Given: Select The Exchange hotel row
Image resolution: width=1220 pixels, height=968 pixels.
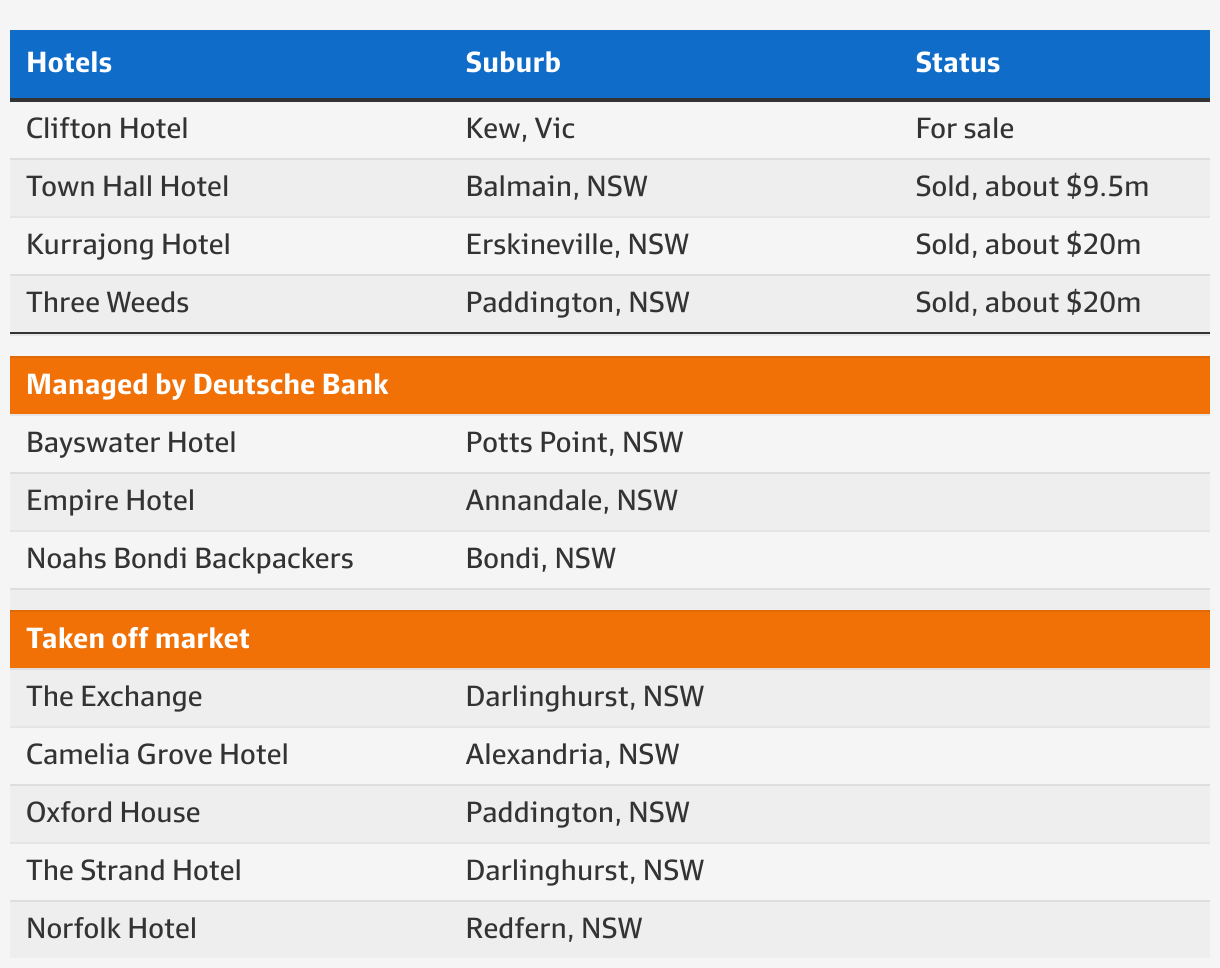Looking at the screenshot, I should 114,697.
